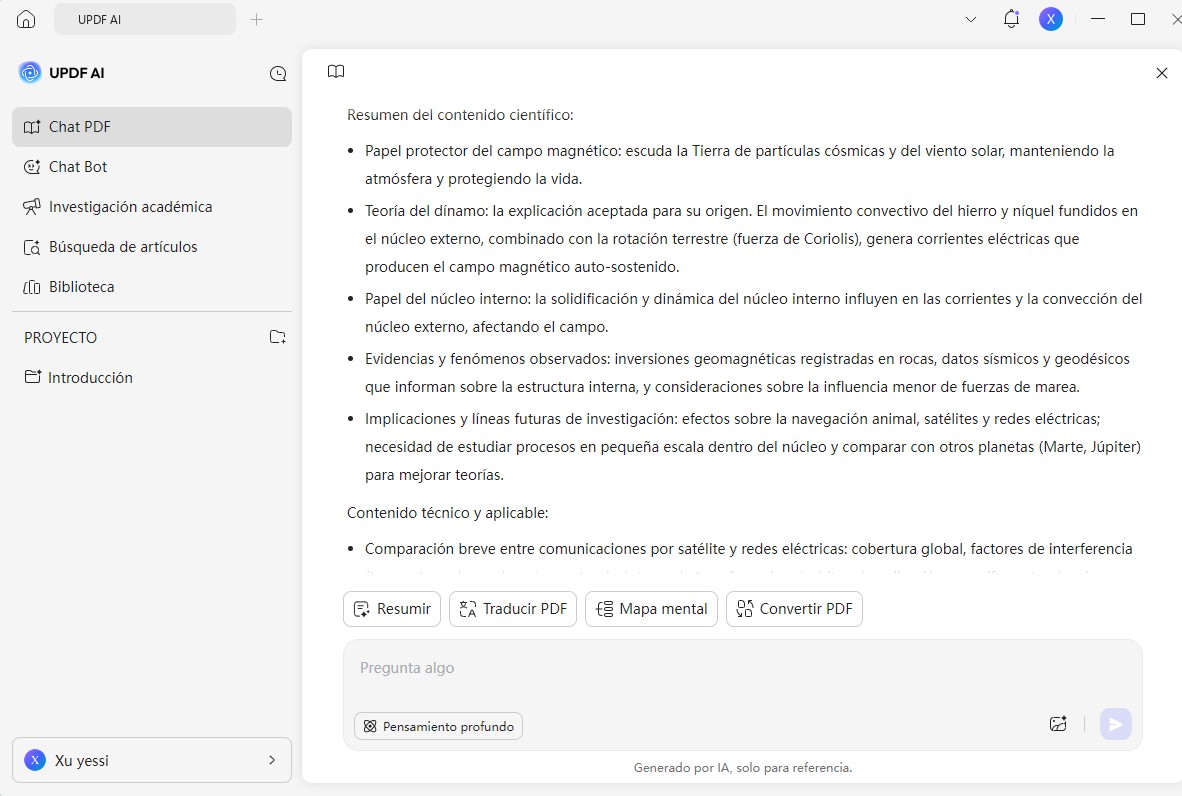This screenshot has width=1182, height=796.
Task: Click the home icon in title bar
Action: (26, 19)
